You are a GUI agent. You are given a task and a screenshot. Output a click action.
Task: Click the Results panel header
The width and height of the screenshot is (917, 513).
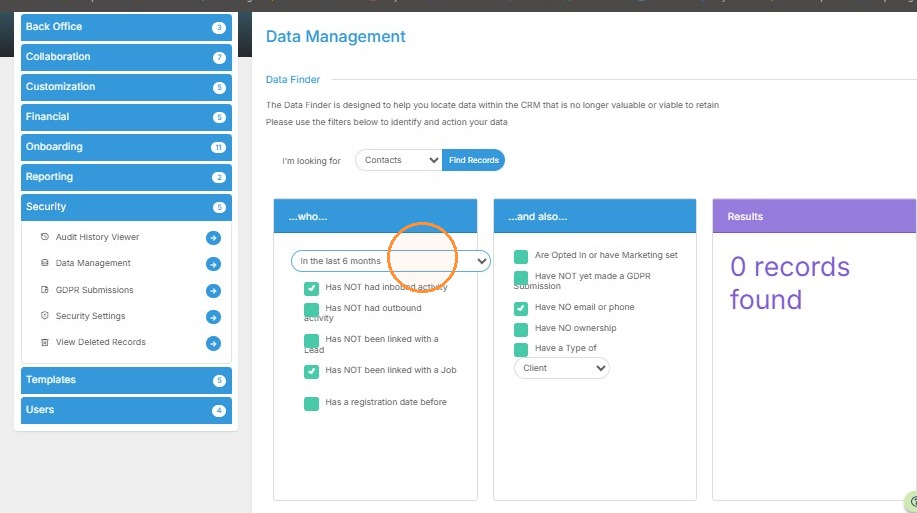(814, 216)
